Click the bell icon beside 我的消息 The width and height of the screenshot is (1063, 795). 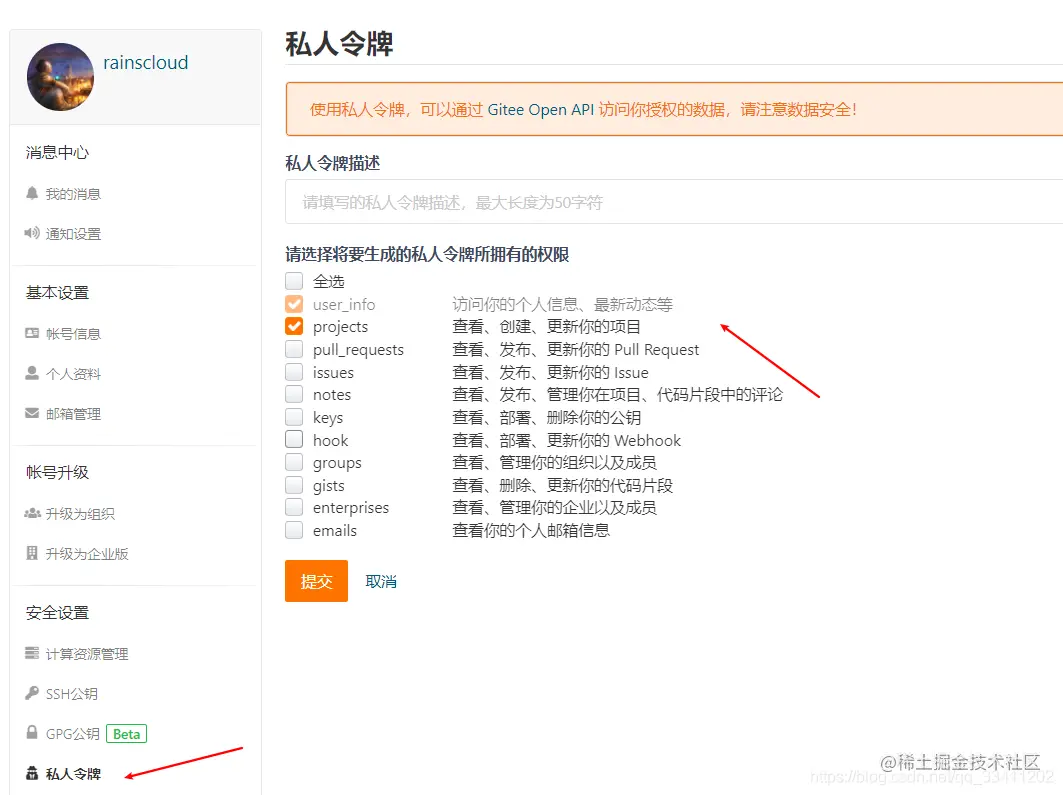32,194
